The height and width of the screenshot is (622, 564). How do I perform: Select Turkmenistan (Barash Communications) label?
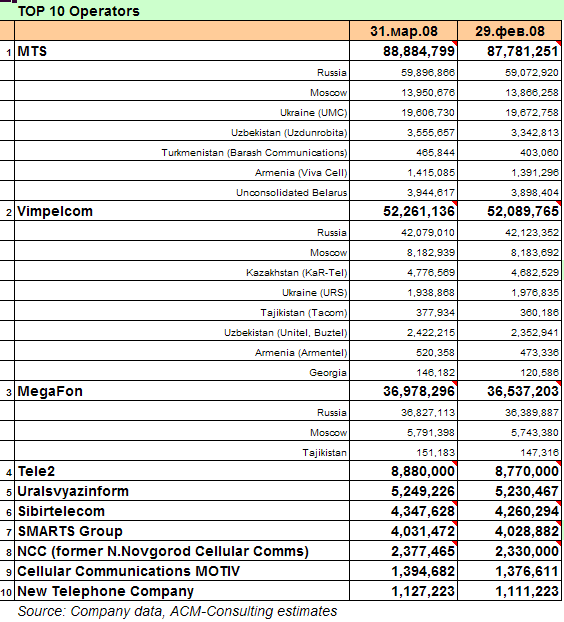(254, 153)
